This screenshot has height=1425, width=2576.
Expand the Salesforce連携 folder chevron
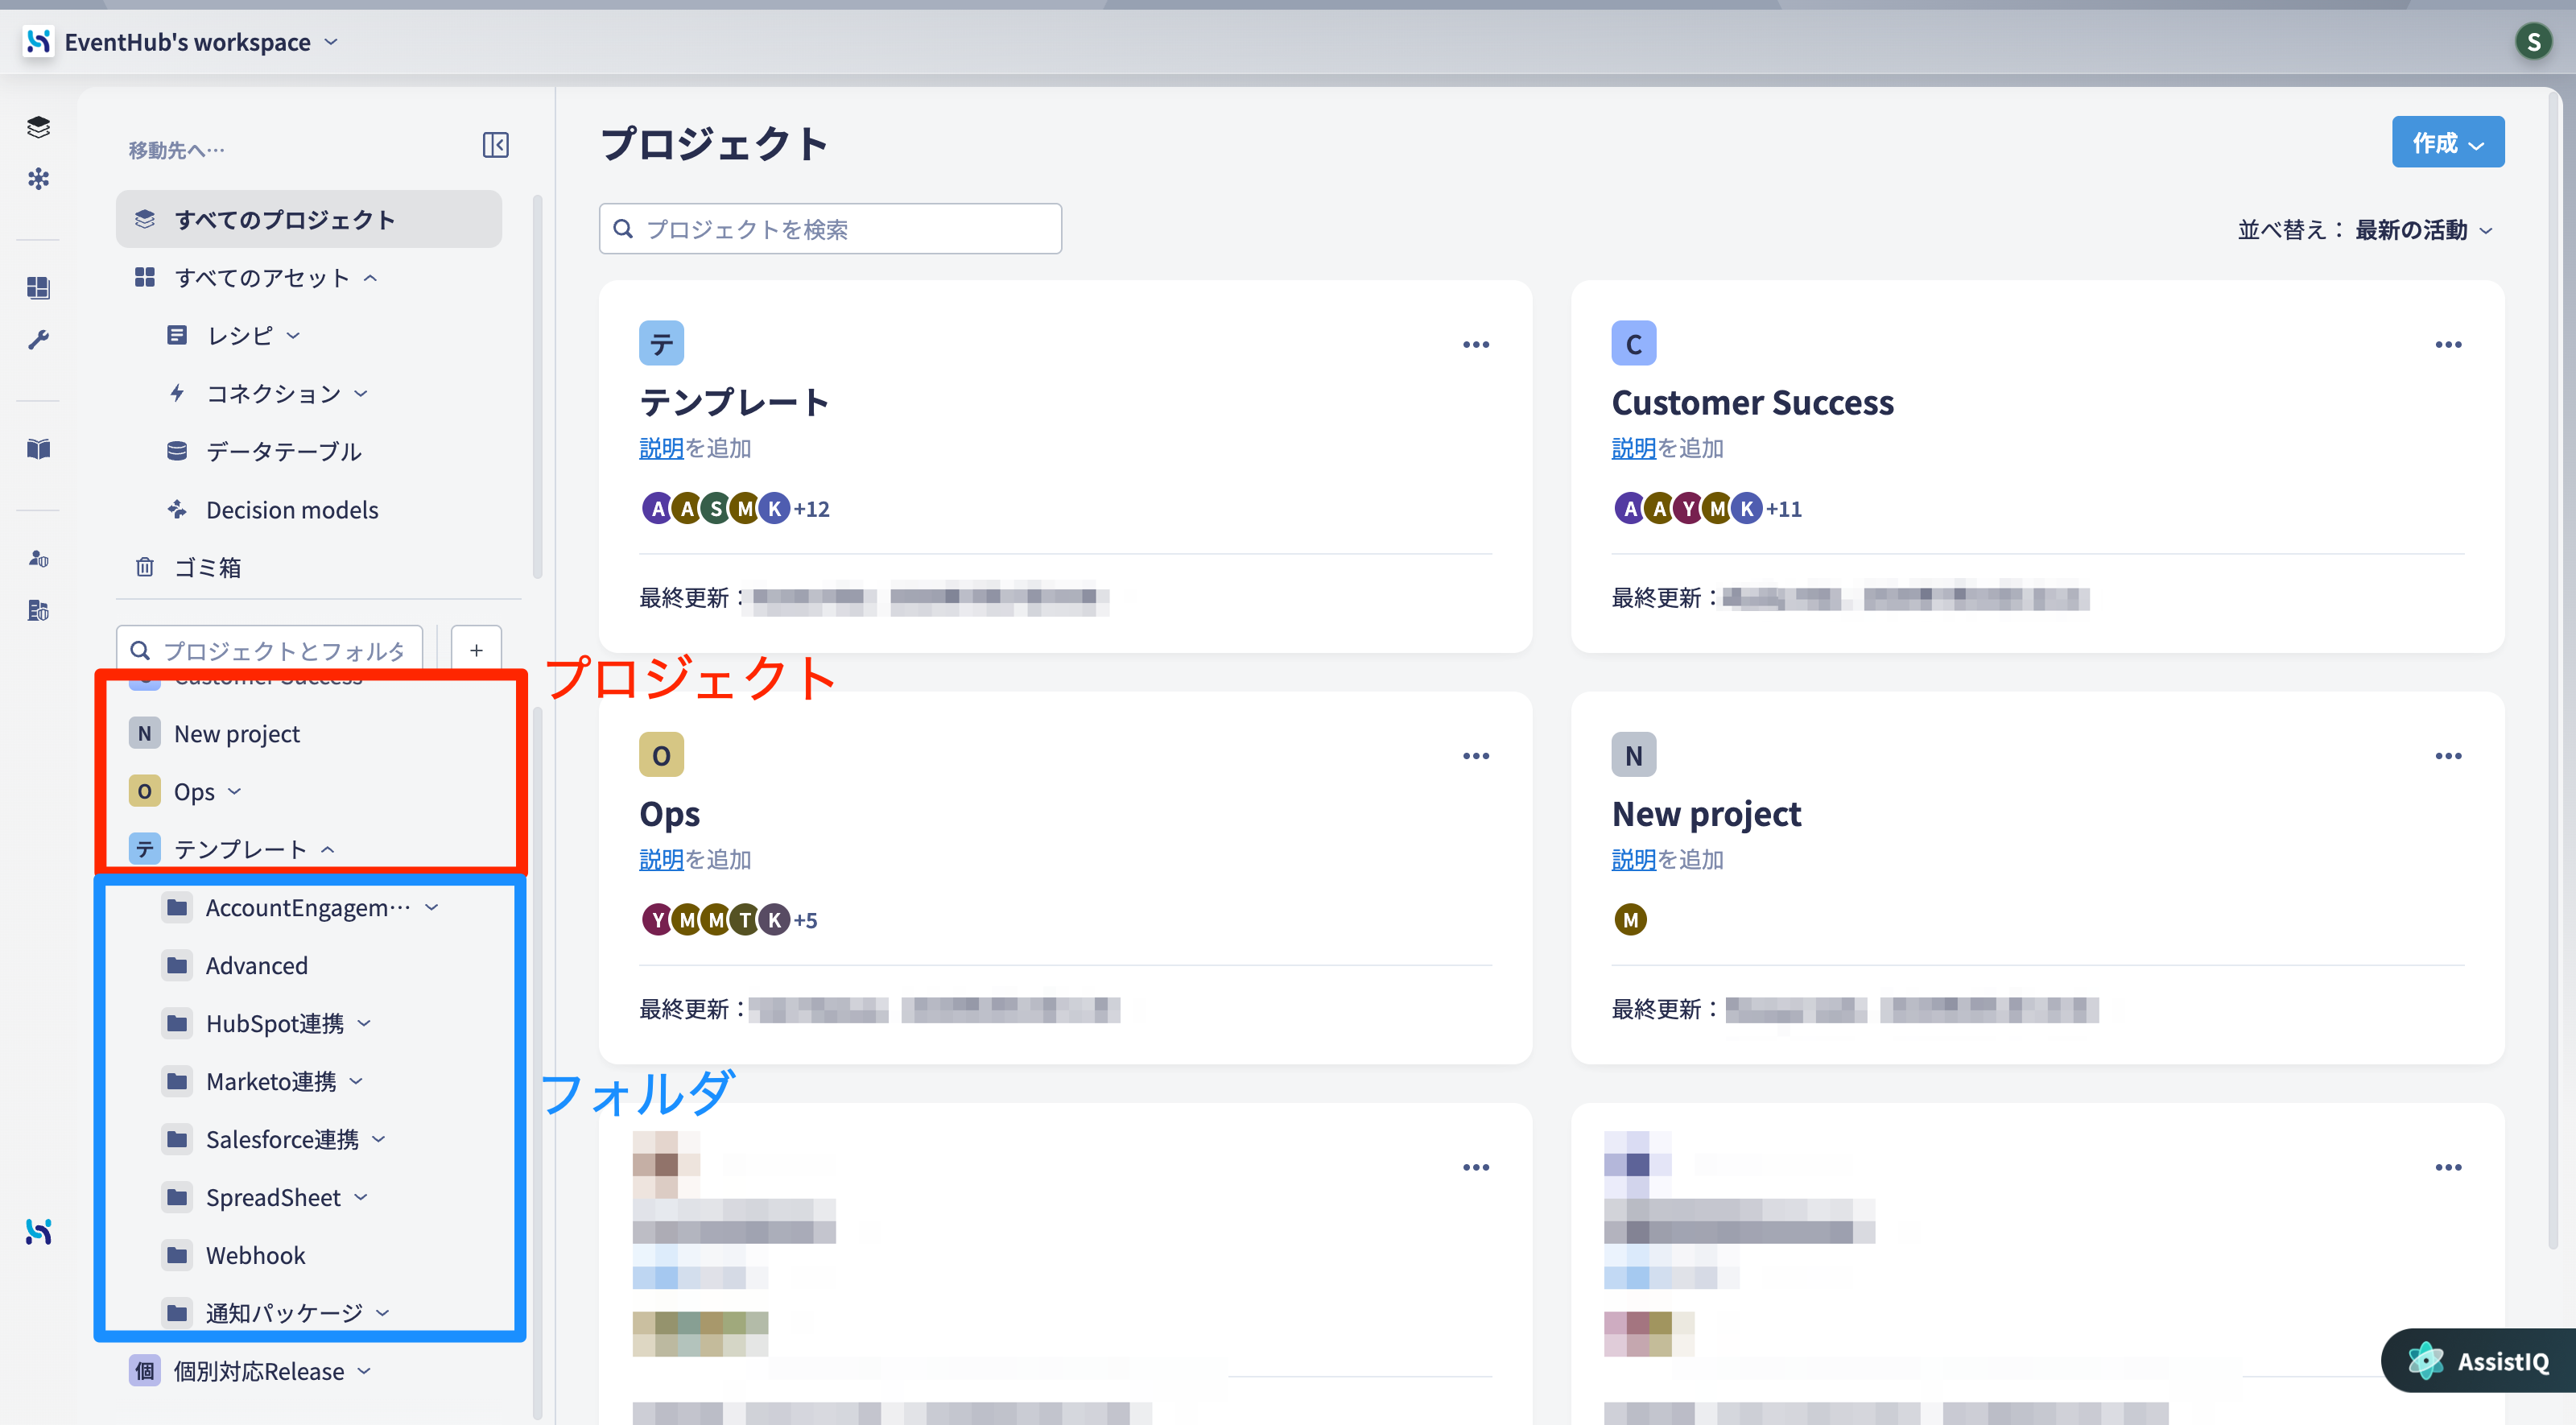[x=379, y=1139]
